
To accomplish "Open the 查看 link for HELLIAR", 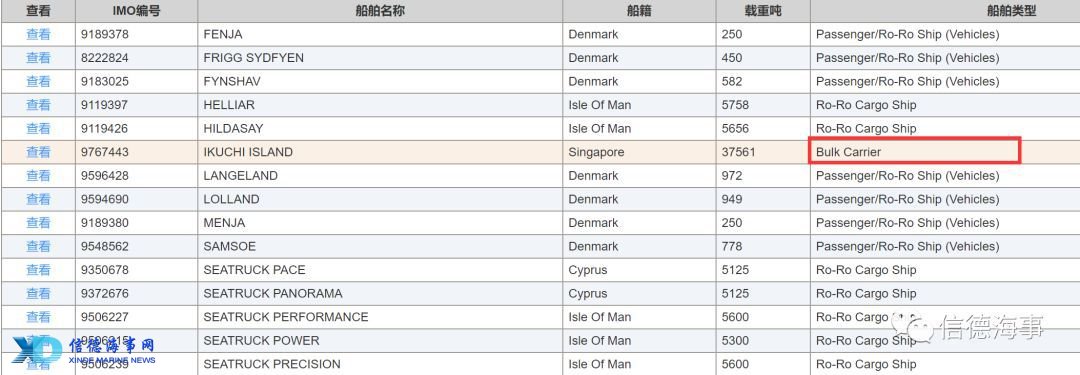I will 38,105.
